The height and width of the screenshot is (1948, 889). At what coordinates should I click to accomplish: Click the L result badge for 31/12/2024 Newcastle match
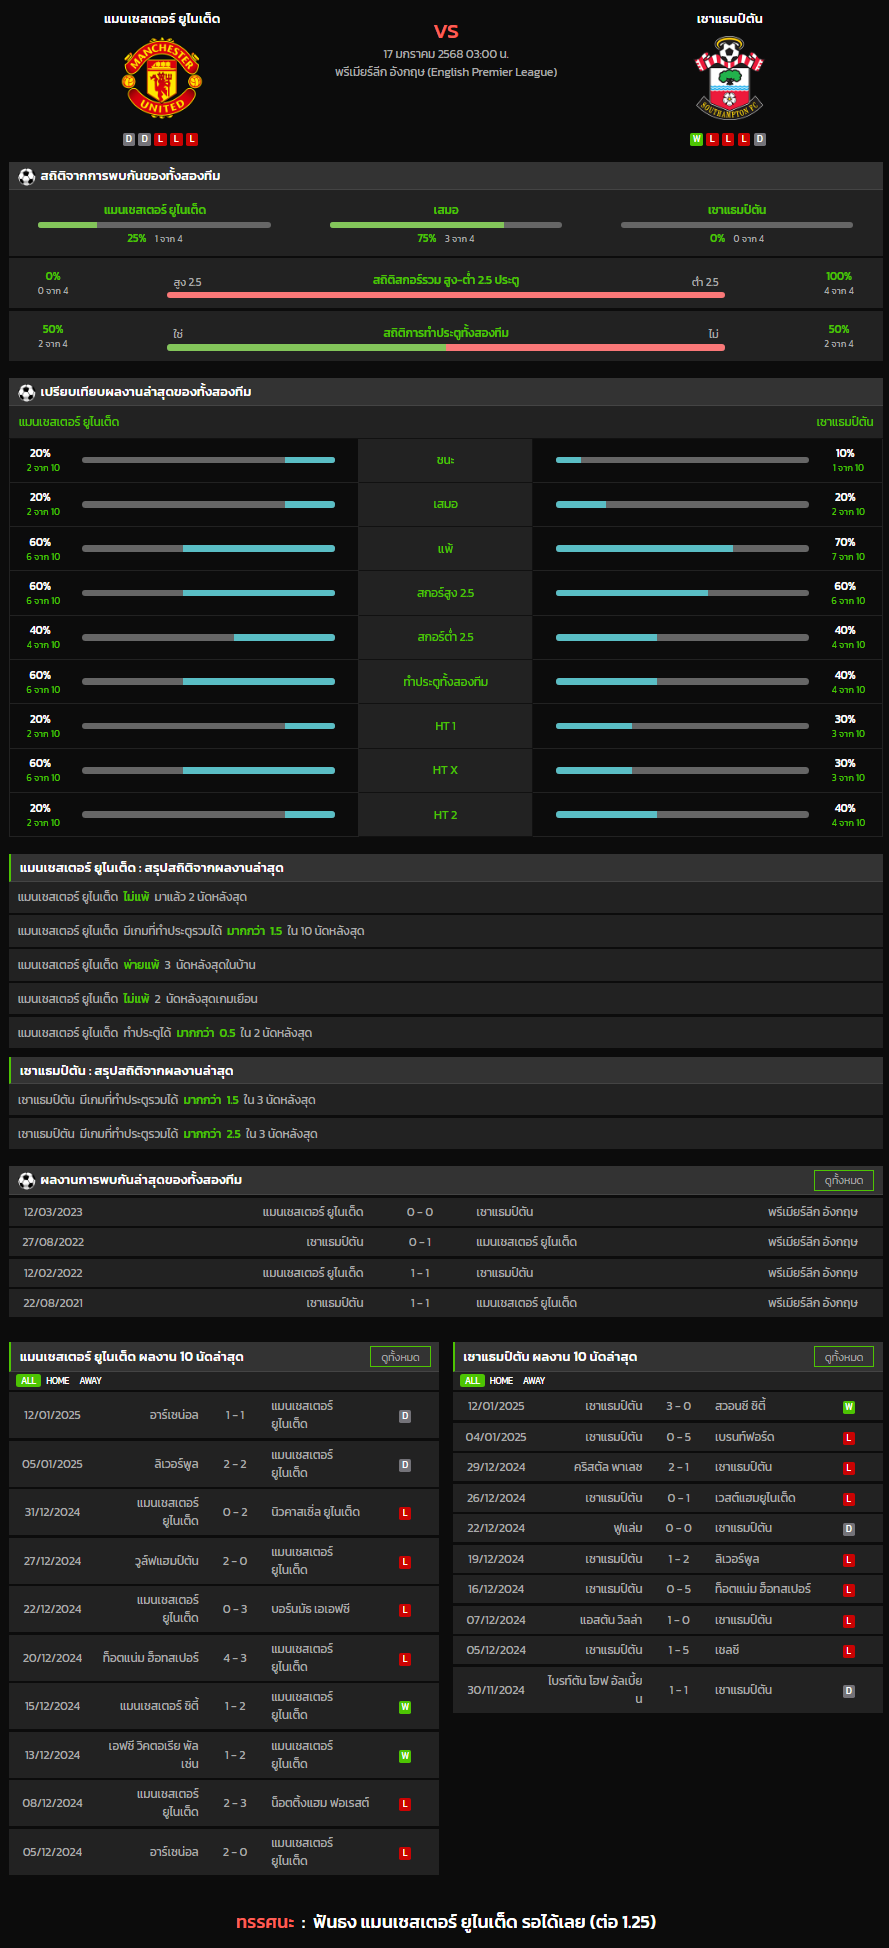point(405,1513)
